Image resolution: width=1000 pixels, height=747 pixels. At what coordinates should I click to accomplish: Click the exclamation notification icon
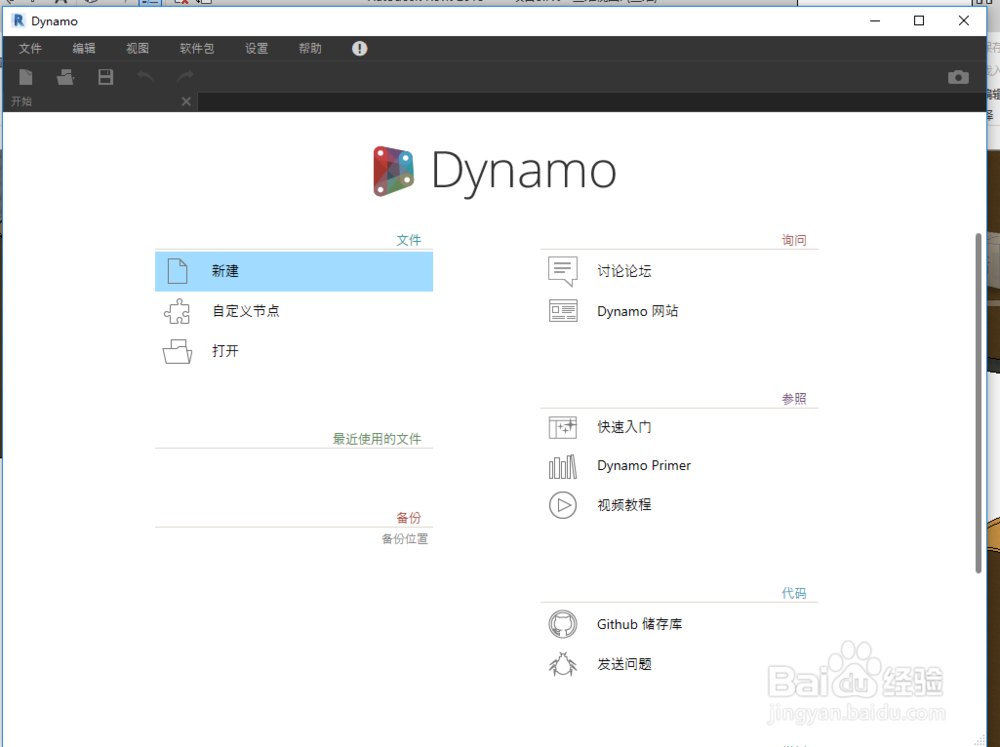tap(360, 48)
